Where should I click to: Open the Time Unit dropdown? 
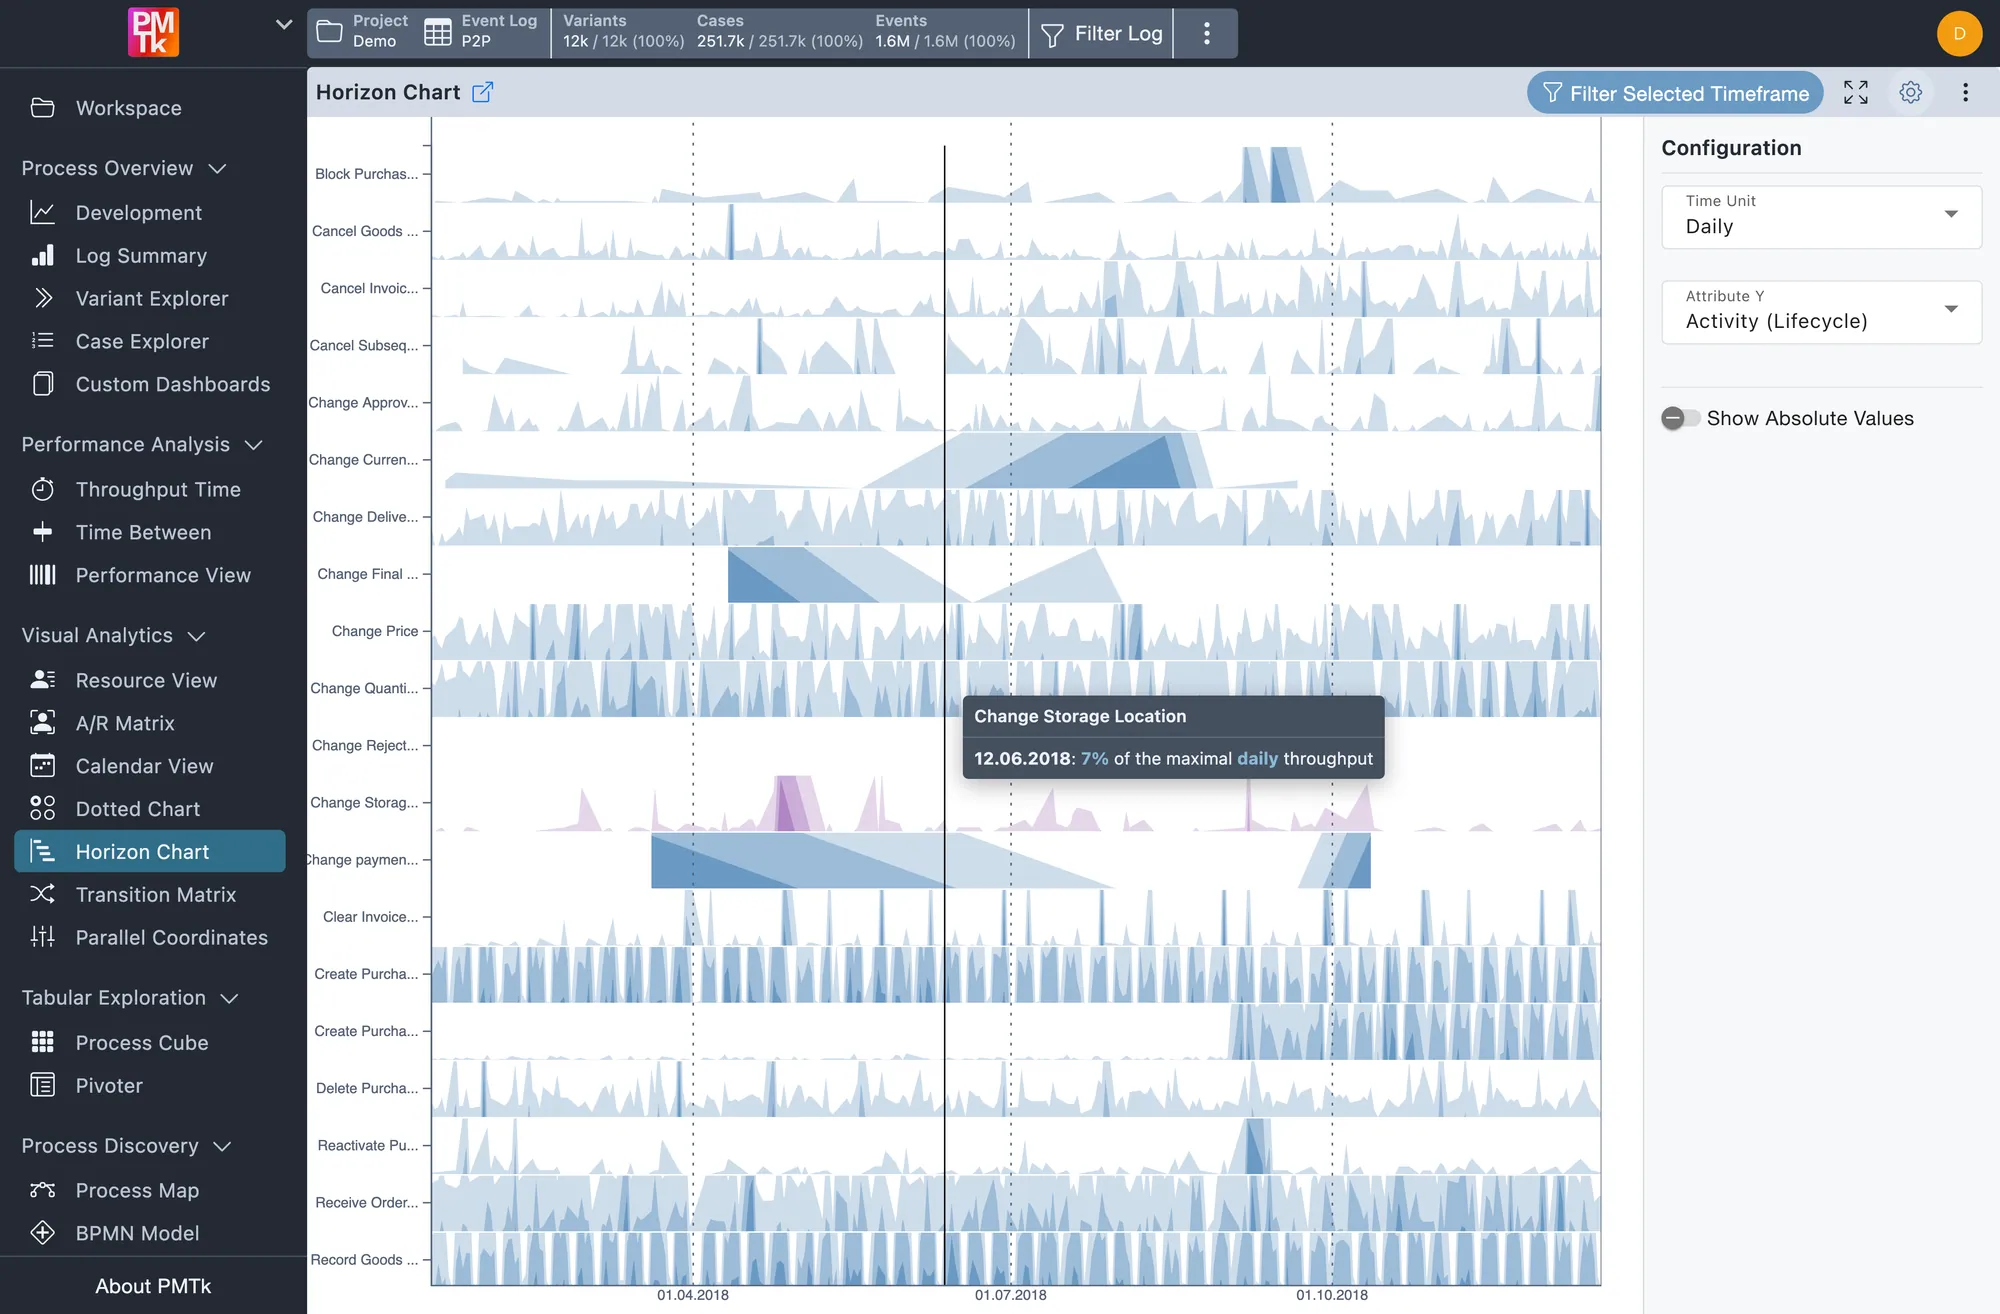[x=1821, y=216]
